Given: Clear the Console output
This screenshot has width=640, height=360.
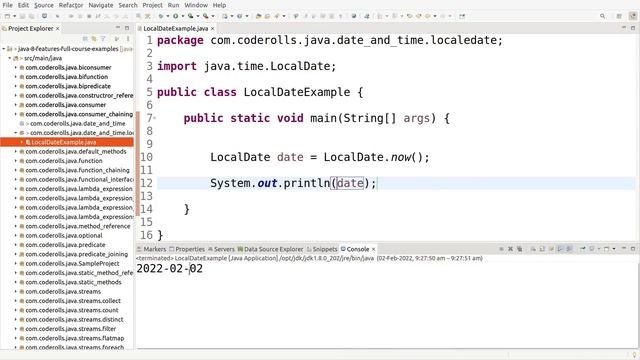Looking at the screenshot, I should click(533, 249).
